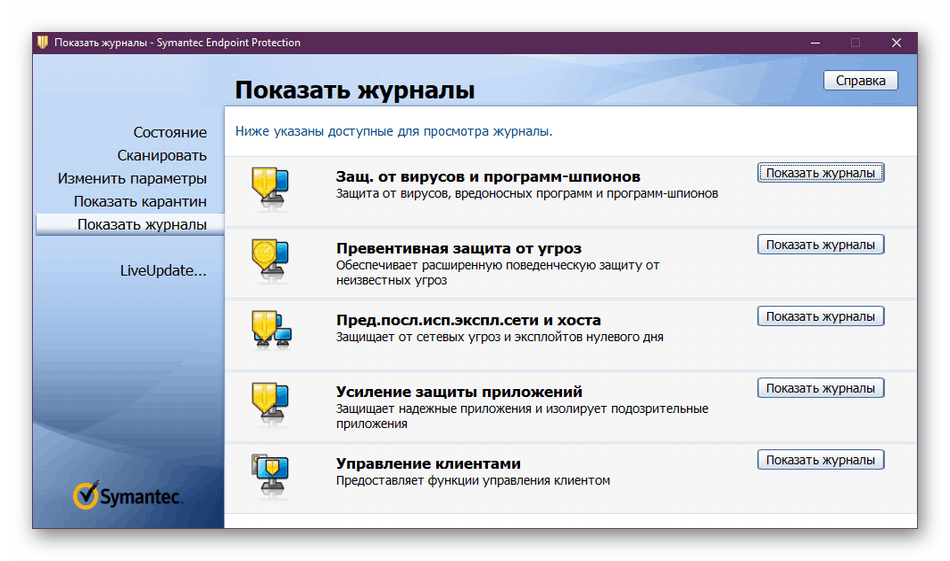Click the text Ниже указаны доступные для просмотра журналы
The image size is (950, 561).
pyautogui.click(x=394, y=131)
